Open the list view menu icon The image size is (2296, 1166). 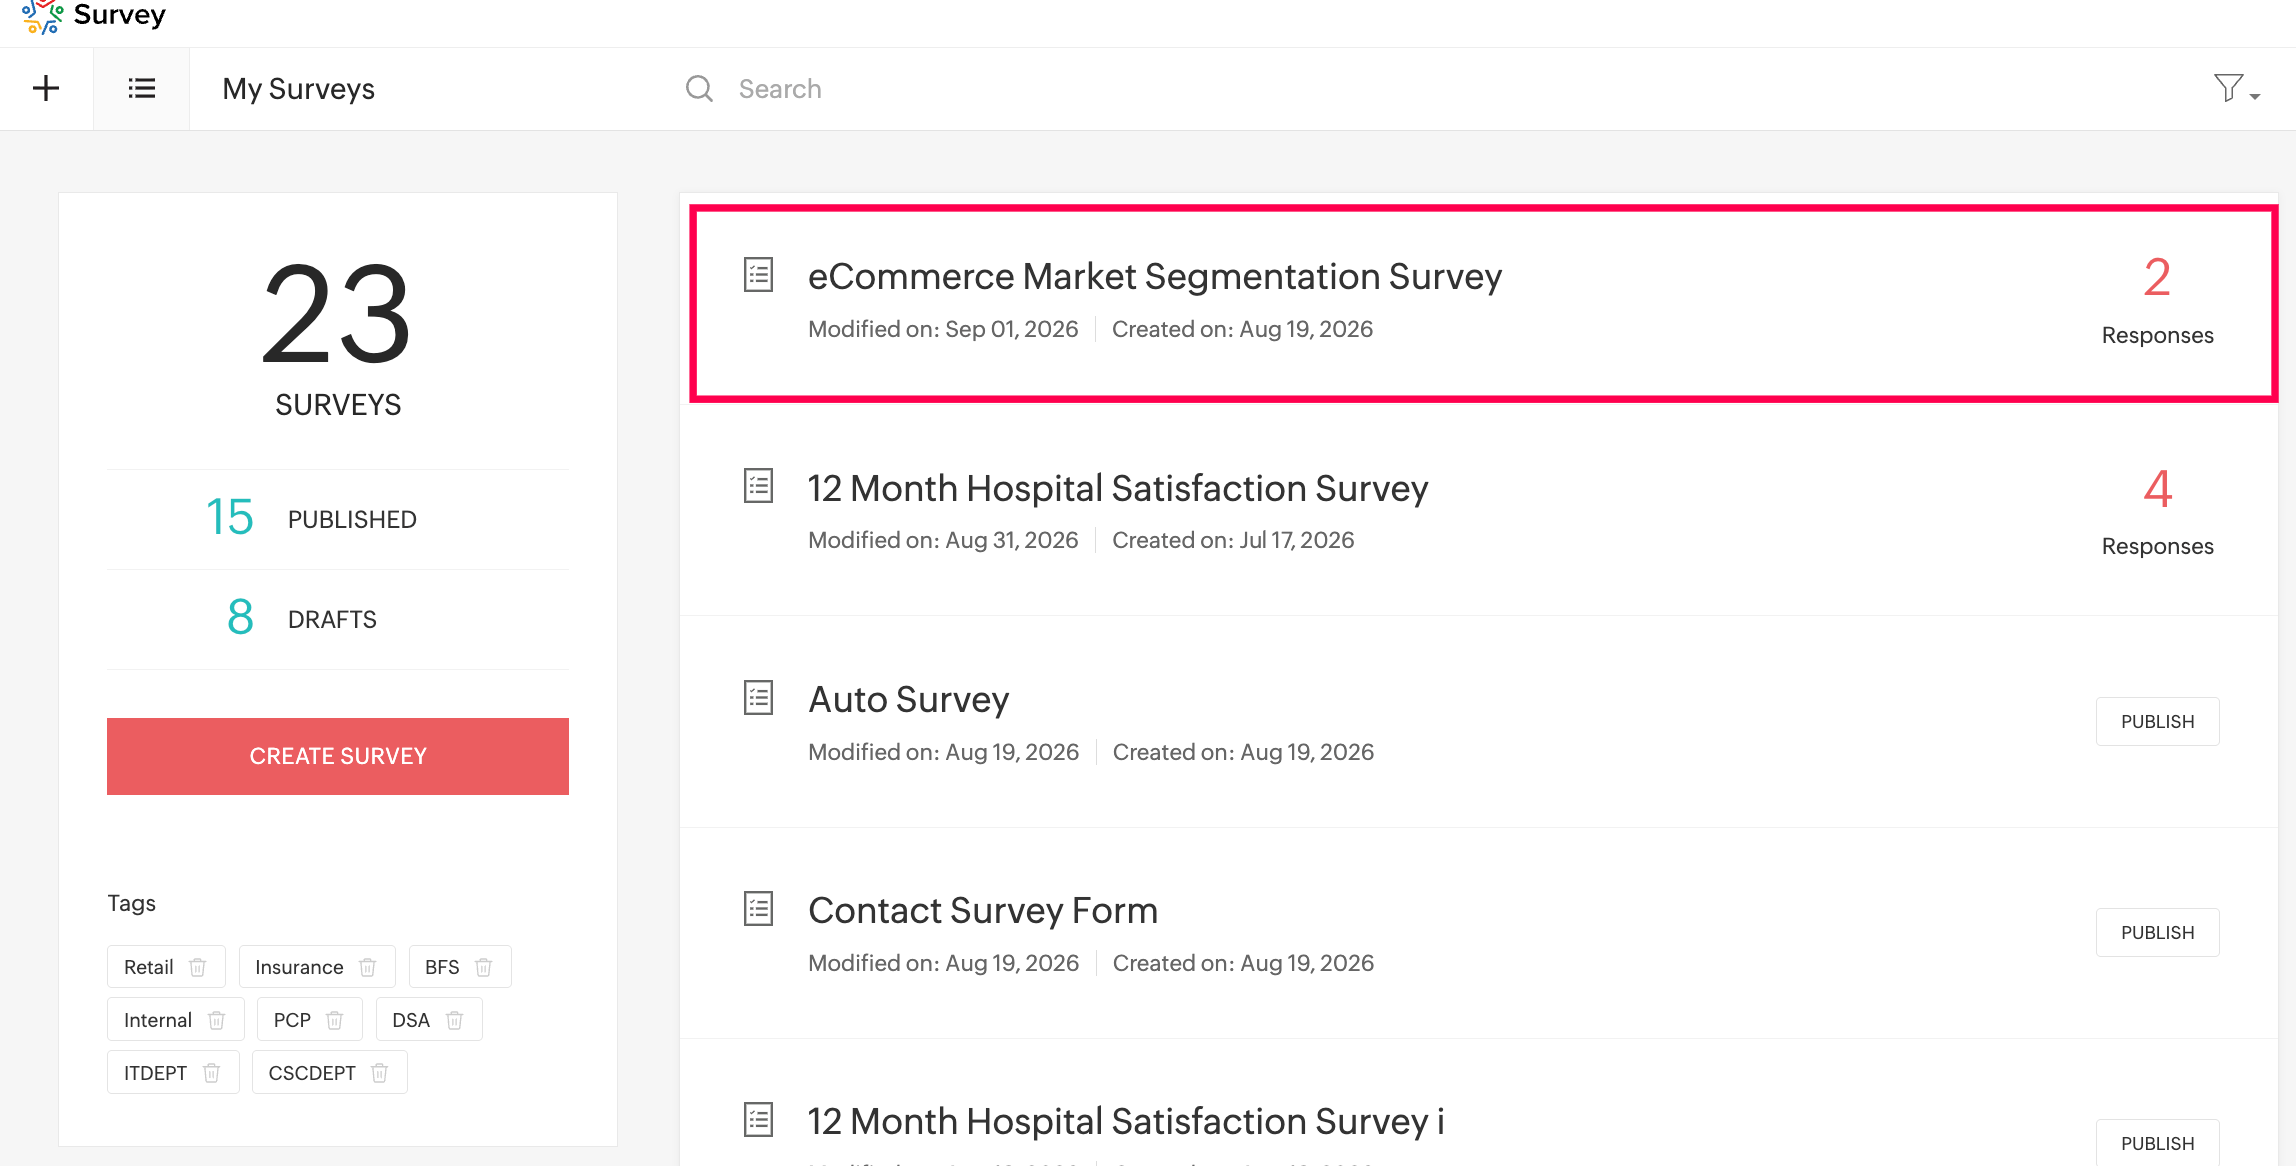pos(142,88)
